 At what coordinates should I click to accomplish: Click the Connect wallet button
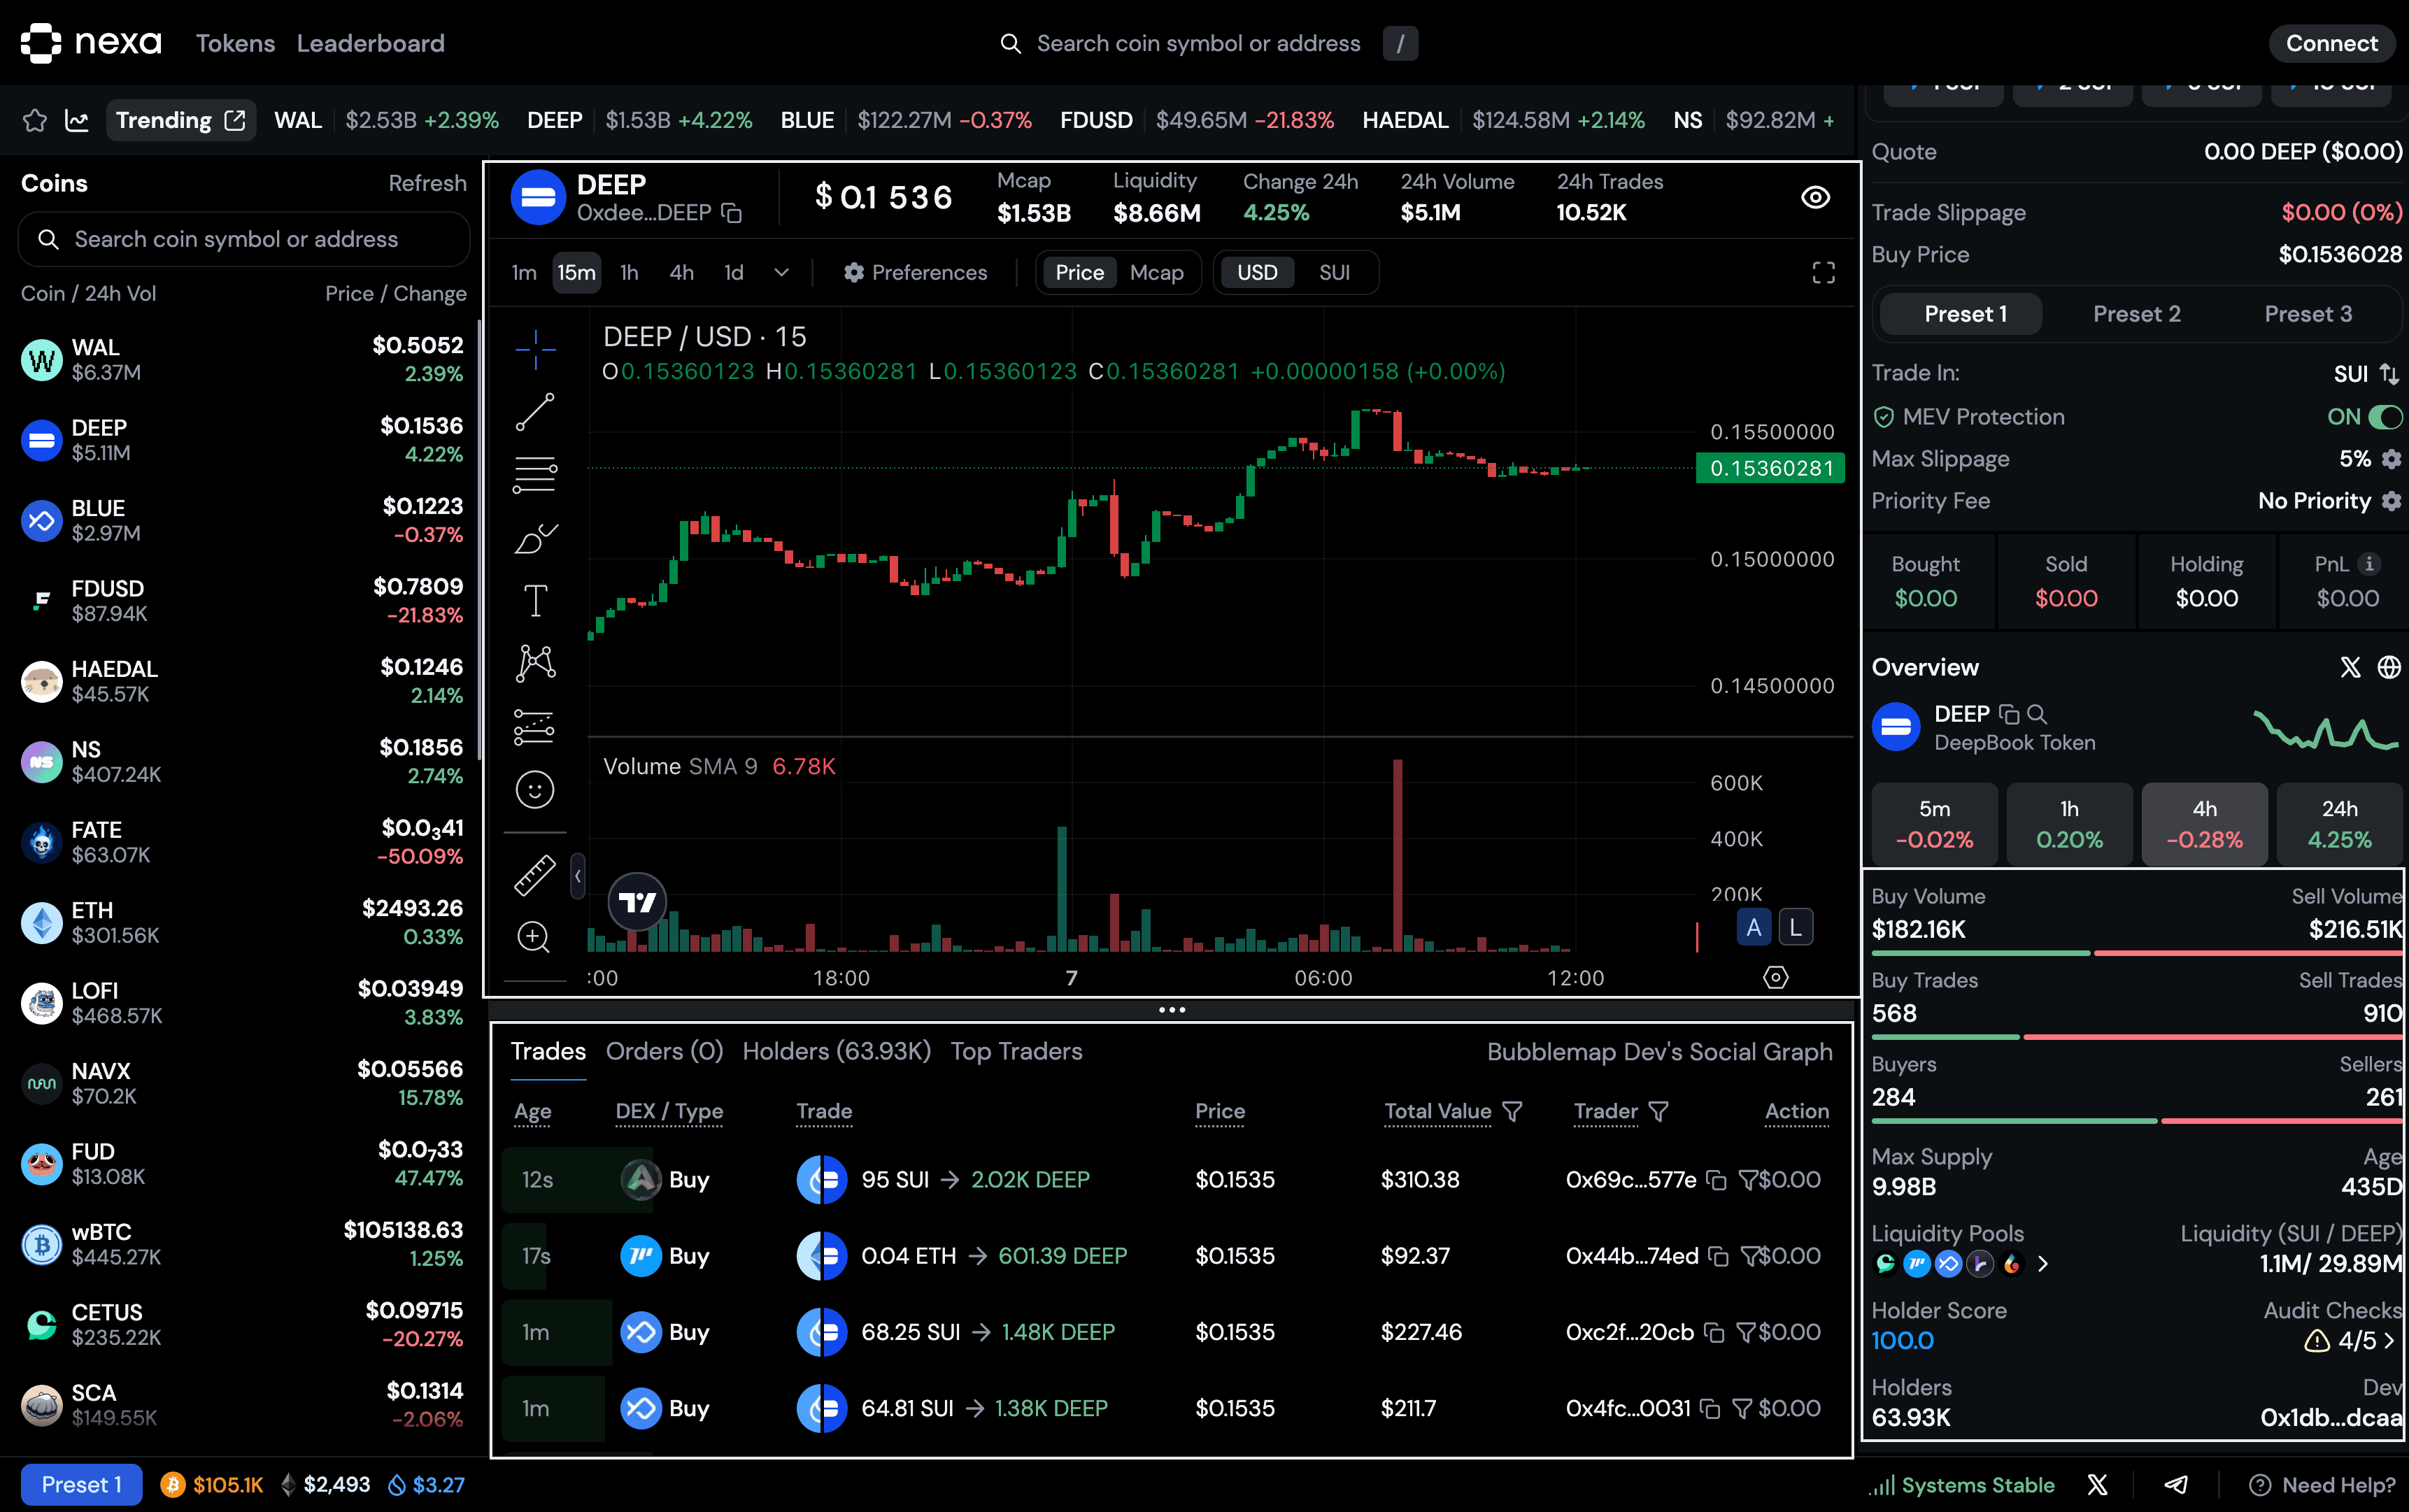(x=2332, y=43)
